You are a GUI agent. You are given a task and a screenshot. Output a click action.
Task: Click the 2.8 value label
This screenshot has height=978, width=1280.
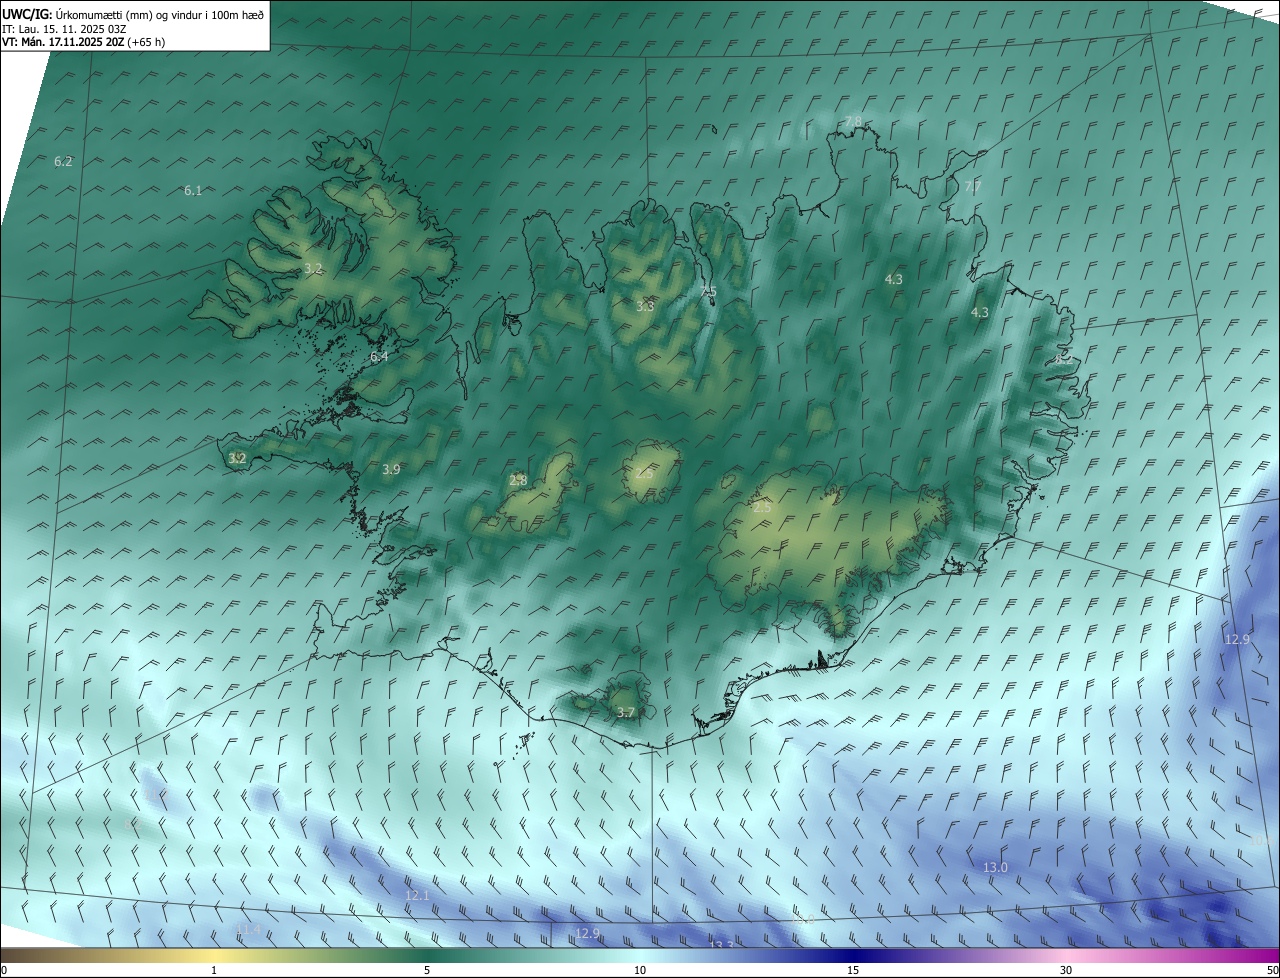click(x=518, y=480)
